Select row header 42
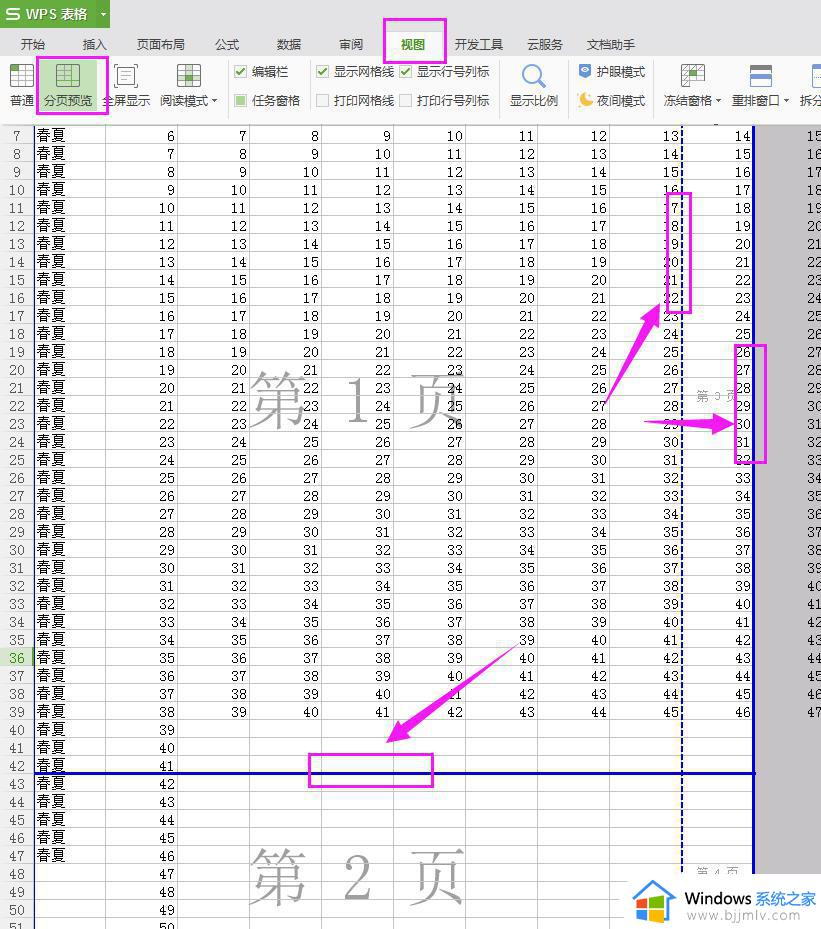The image size is (821, 929). (17, 765)
